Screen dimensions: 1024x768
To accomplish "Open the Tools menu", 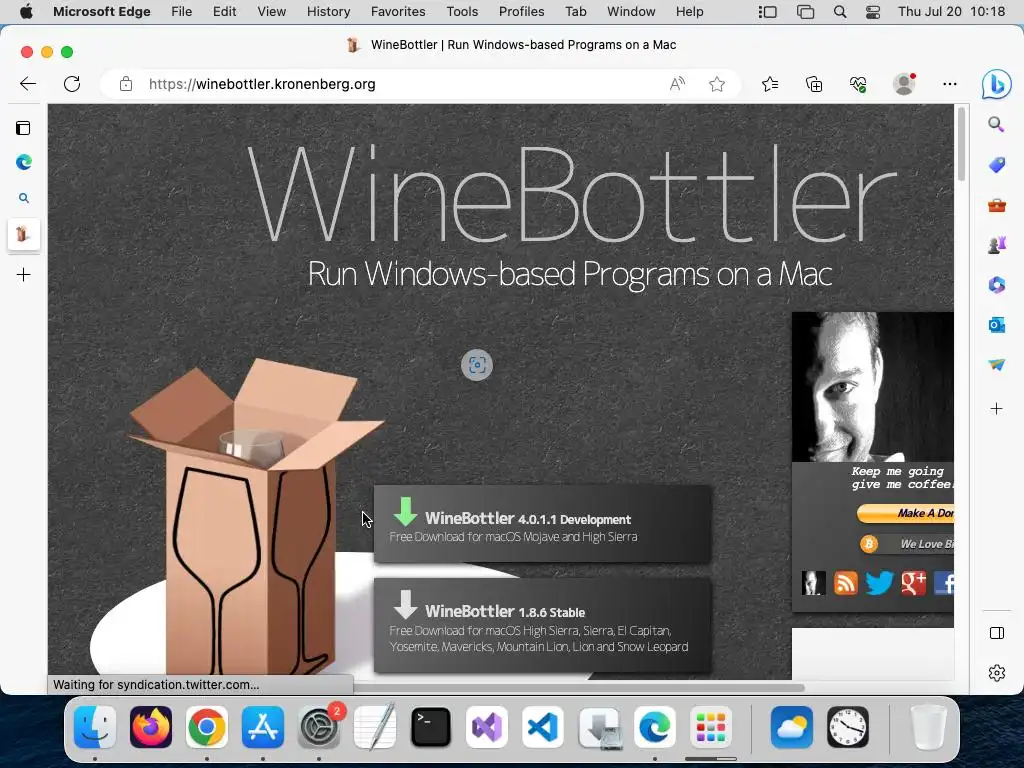I will 462,12.
